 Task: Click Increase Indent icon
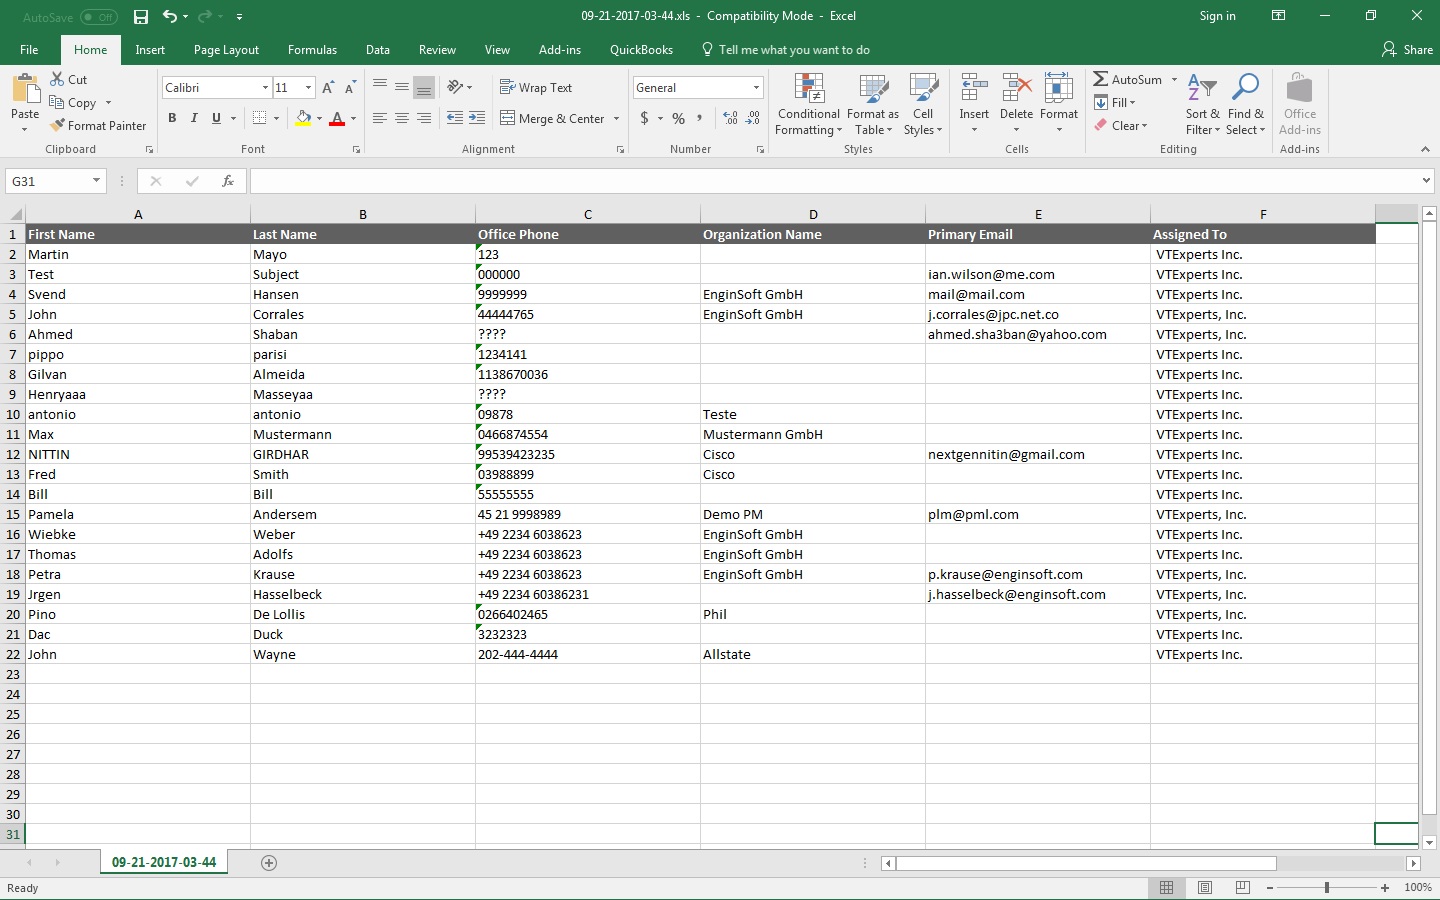[477, 118]
